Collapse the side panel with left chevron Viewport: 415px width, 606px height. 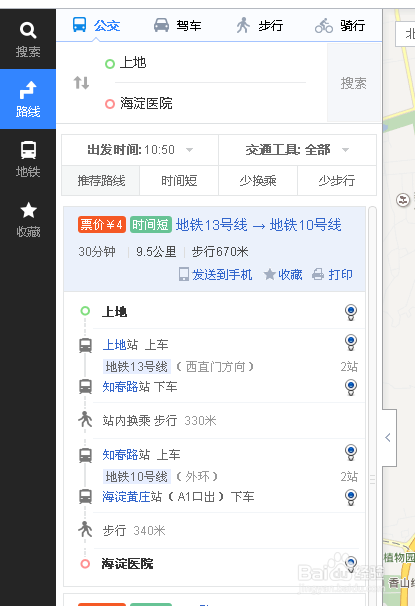pyautogui.click(x=389, y=437)
